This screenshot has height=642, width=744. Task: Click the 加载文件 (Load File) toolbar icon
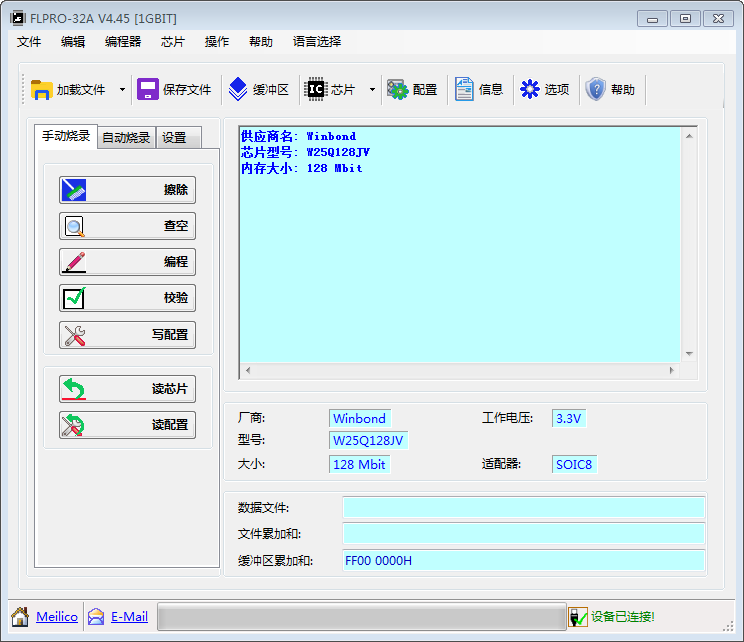click(x=42, y=89)
